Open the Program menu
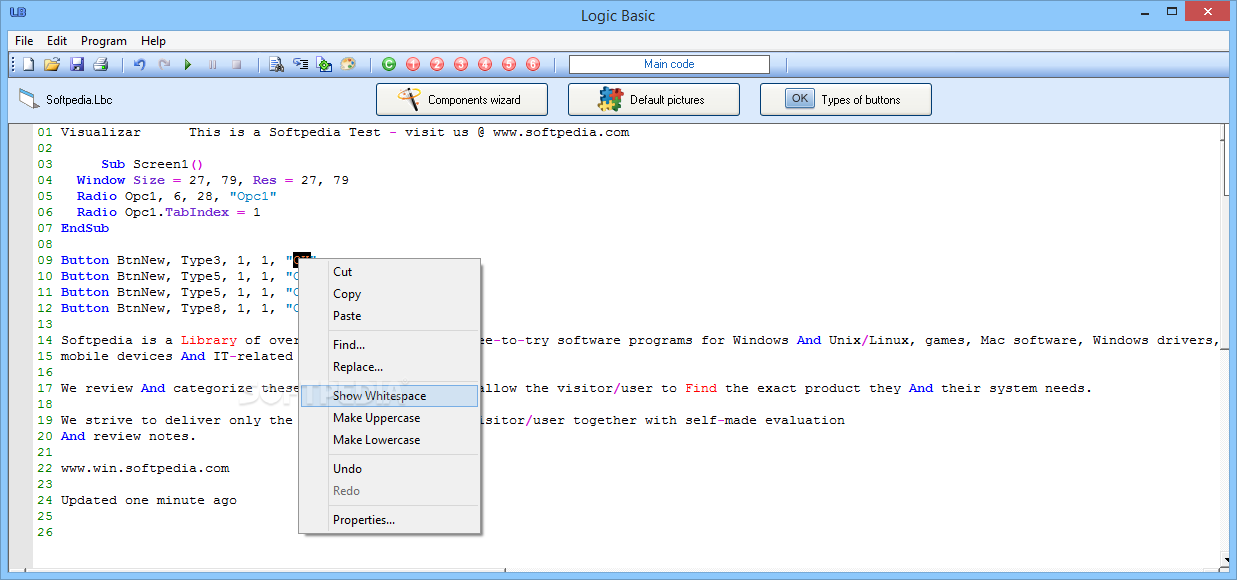 coord(104,41)
